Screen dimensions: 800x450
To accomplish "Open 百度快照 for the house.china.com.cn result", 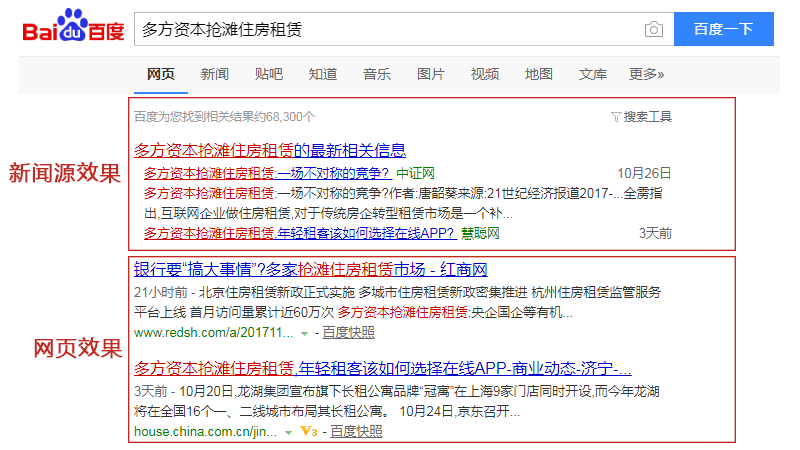I will (356, 432).
